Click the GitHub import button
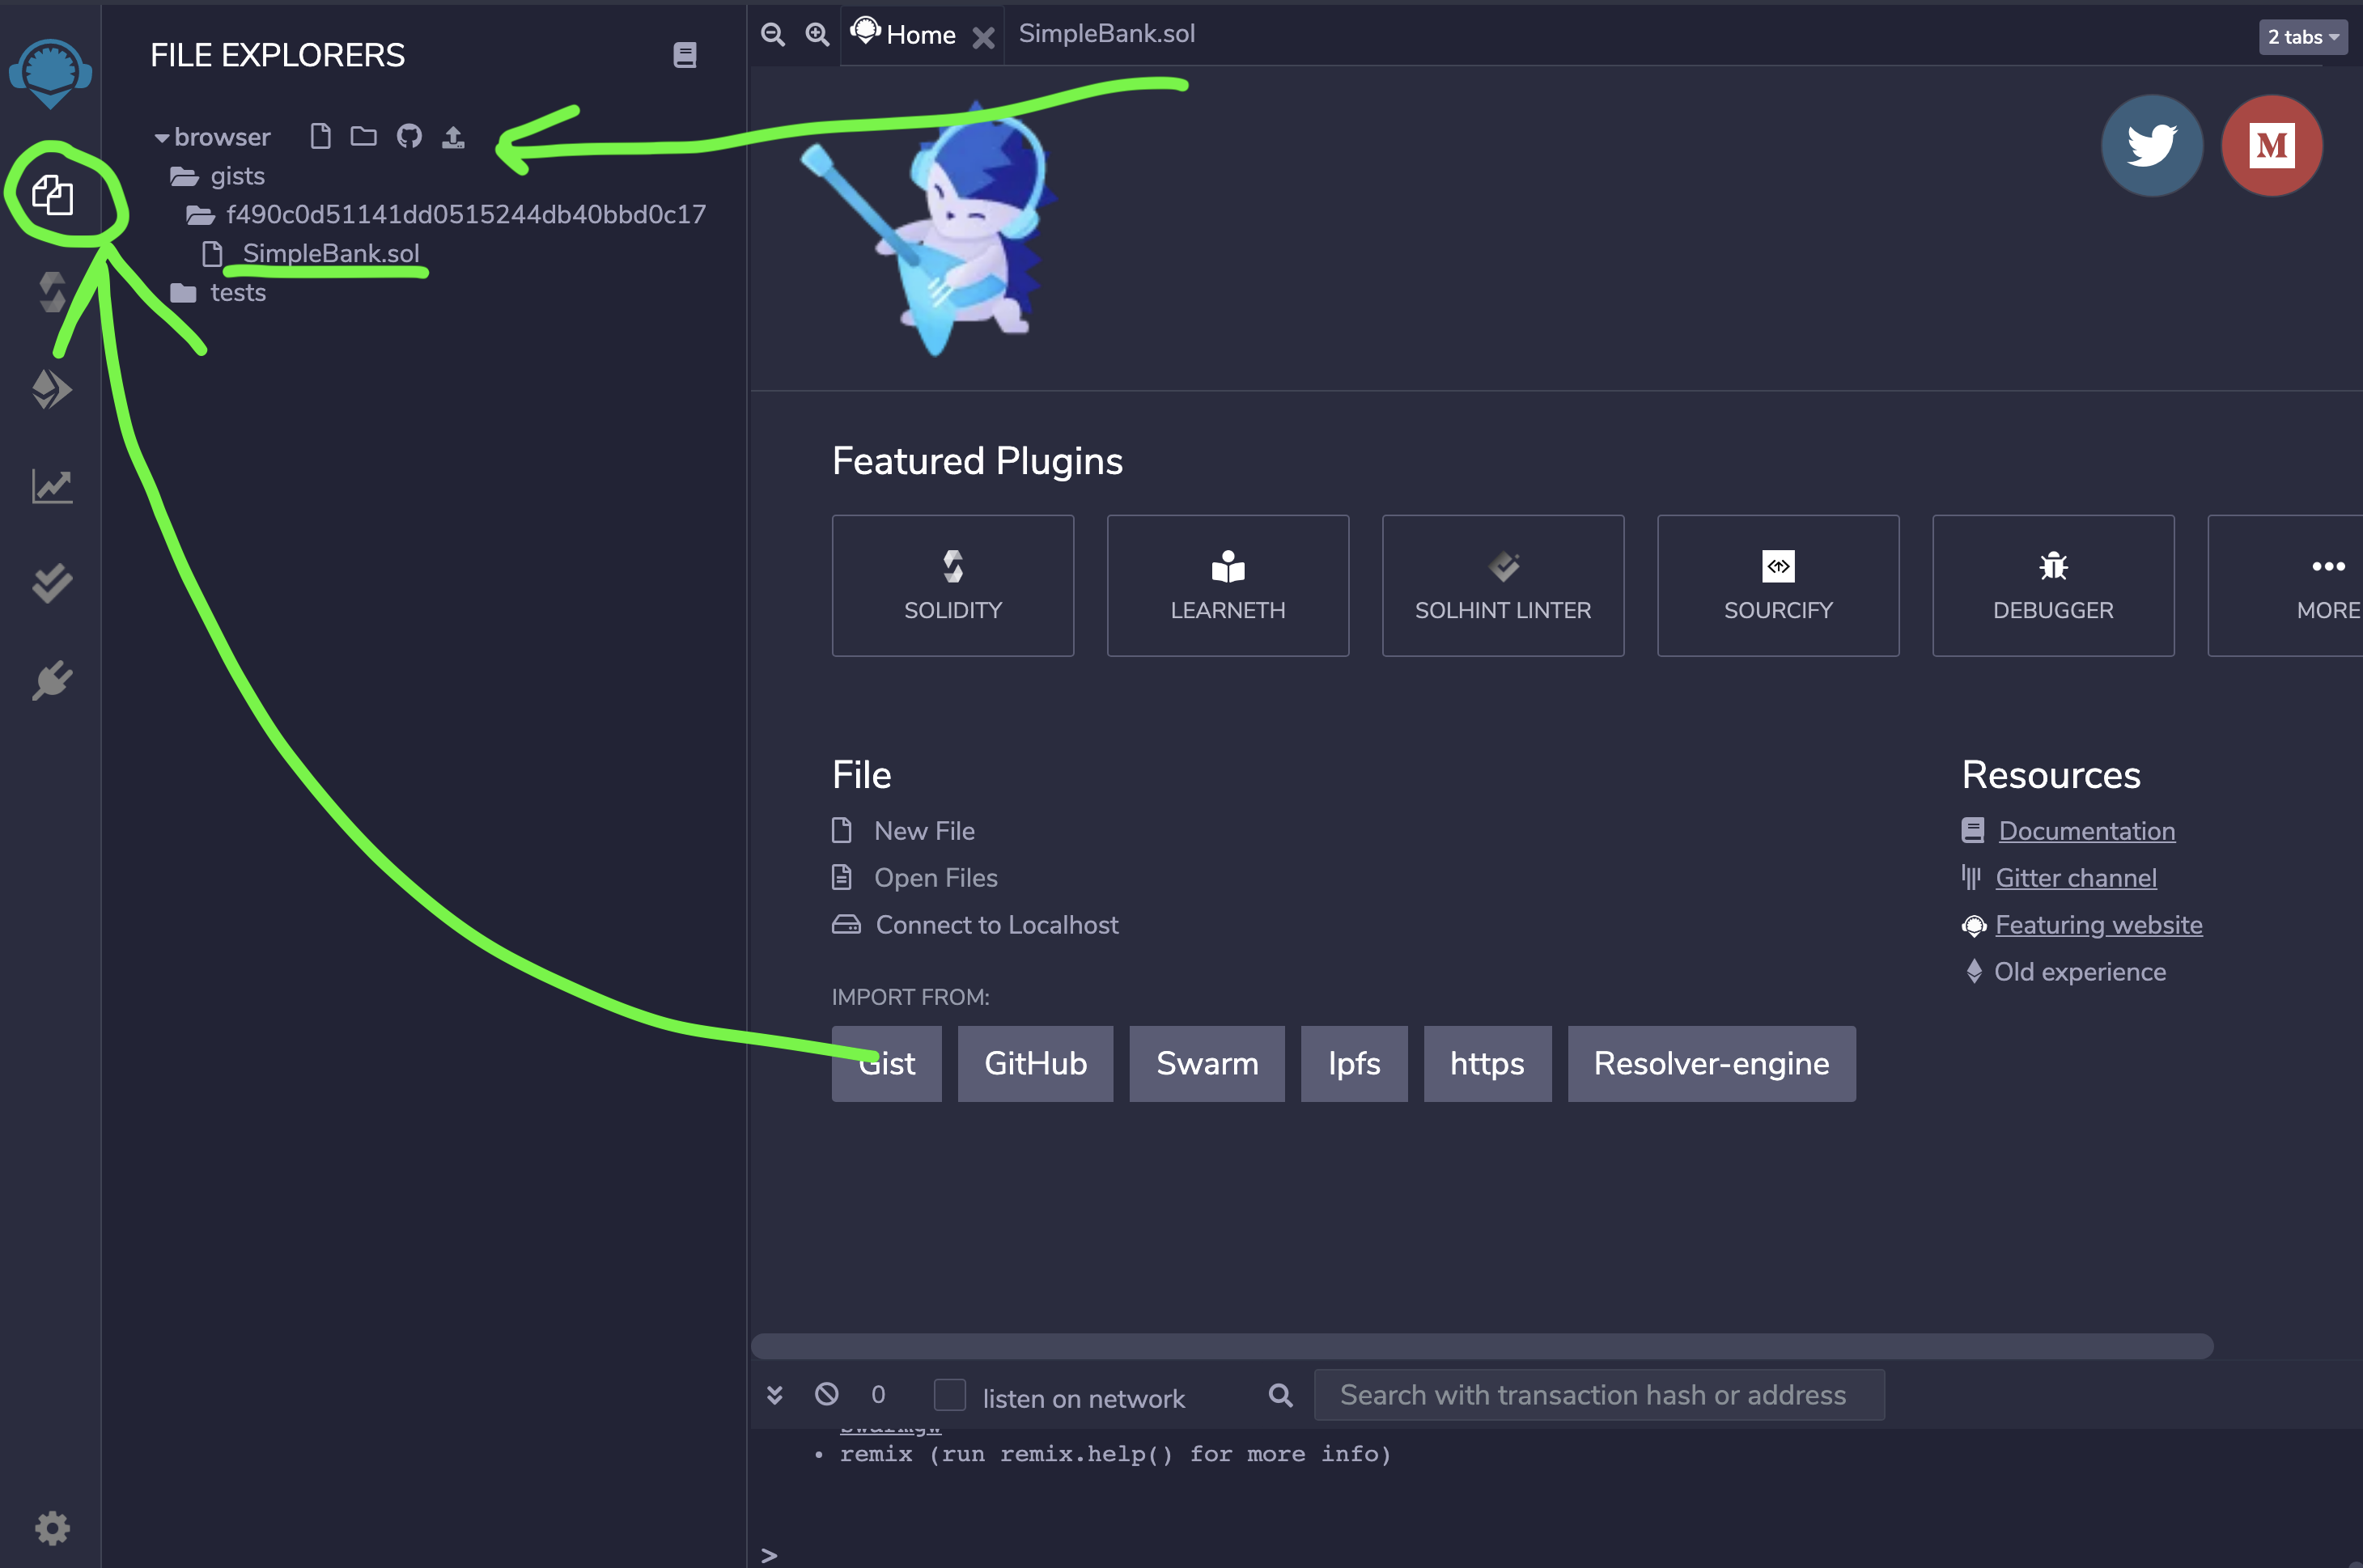The width and height of the screenshot is (2363, 1568). click(1034, 1062)
